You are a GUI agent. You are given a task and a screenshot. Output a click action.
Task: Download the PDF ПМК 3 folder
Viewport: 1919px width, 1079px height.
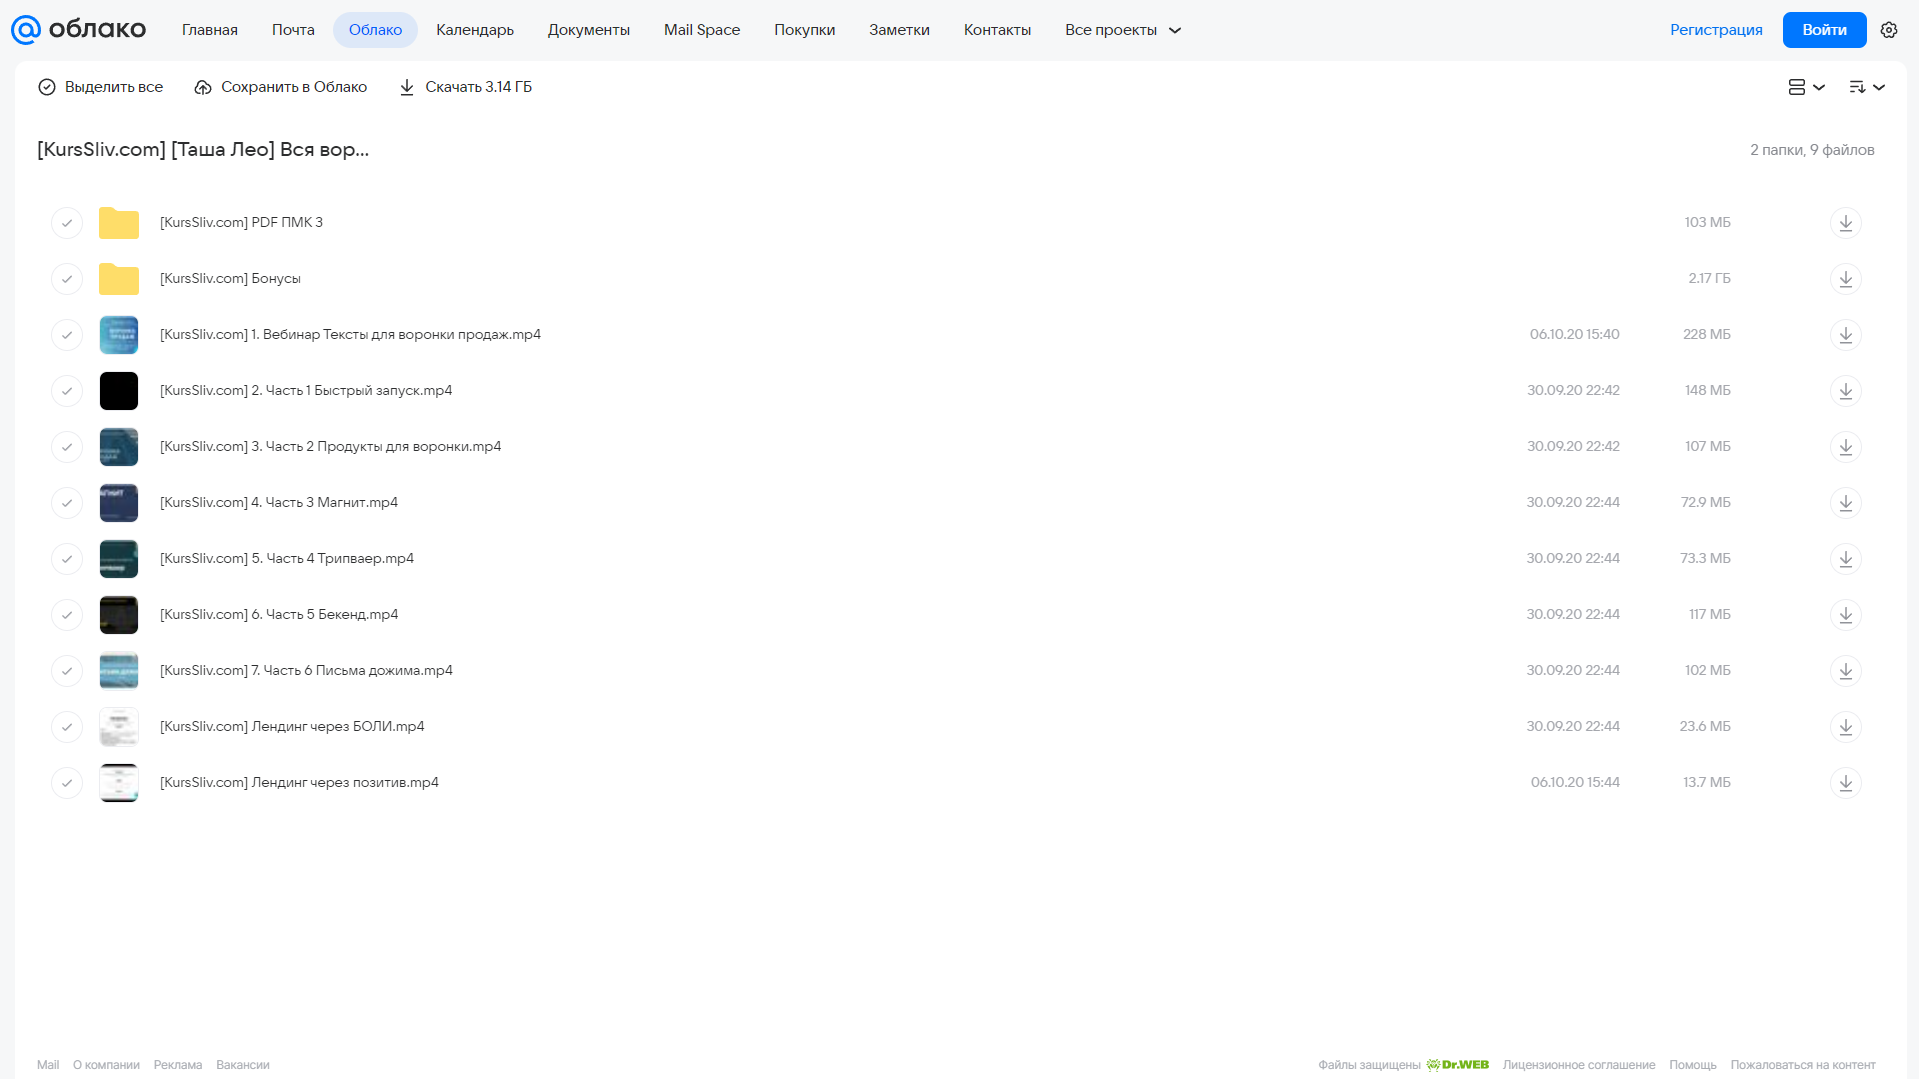(1845, 222)
